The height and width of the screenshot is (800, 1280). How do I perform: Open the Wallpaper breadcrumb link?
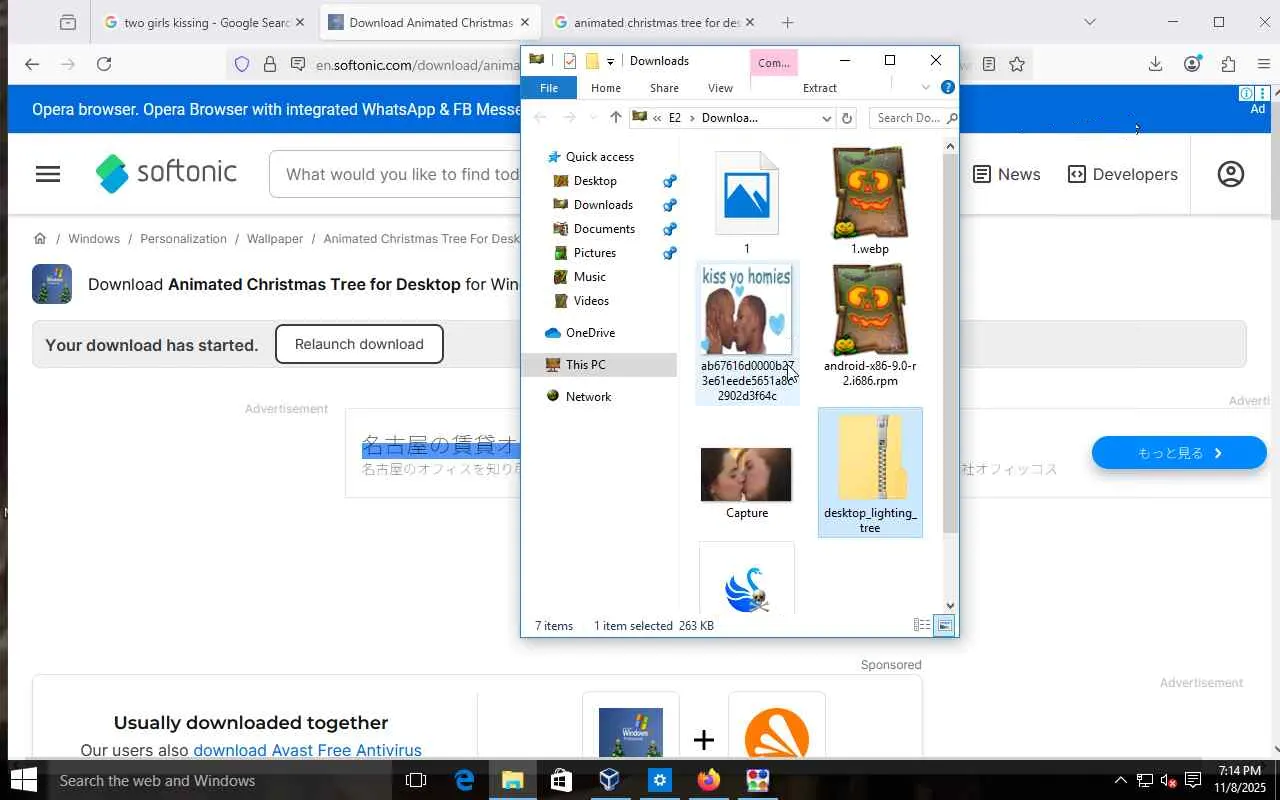click(275, 239)
